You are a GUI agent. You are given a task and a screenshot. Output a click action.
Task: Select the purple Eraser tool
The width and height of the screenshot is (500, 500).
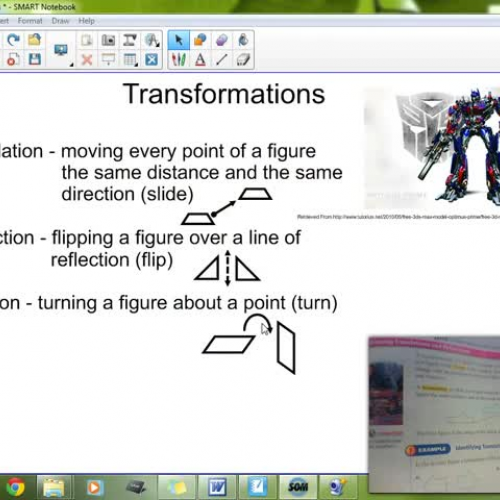pos(222,40)
